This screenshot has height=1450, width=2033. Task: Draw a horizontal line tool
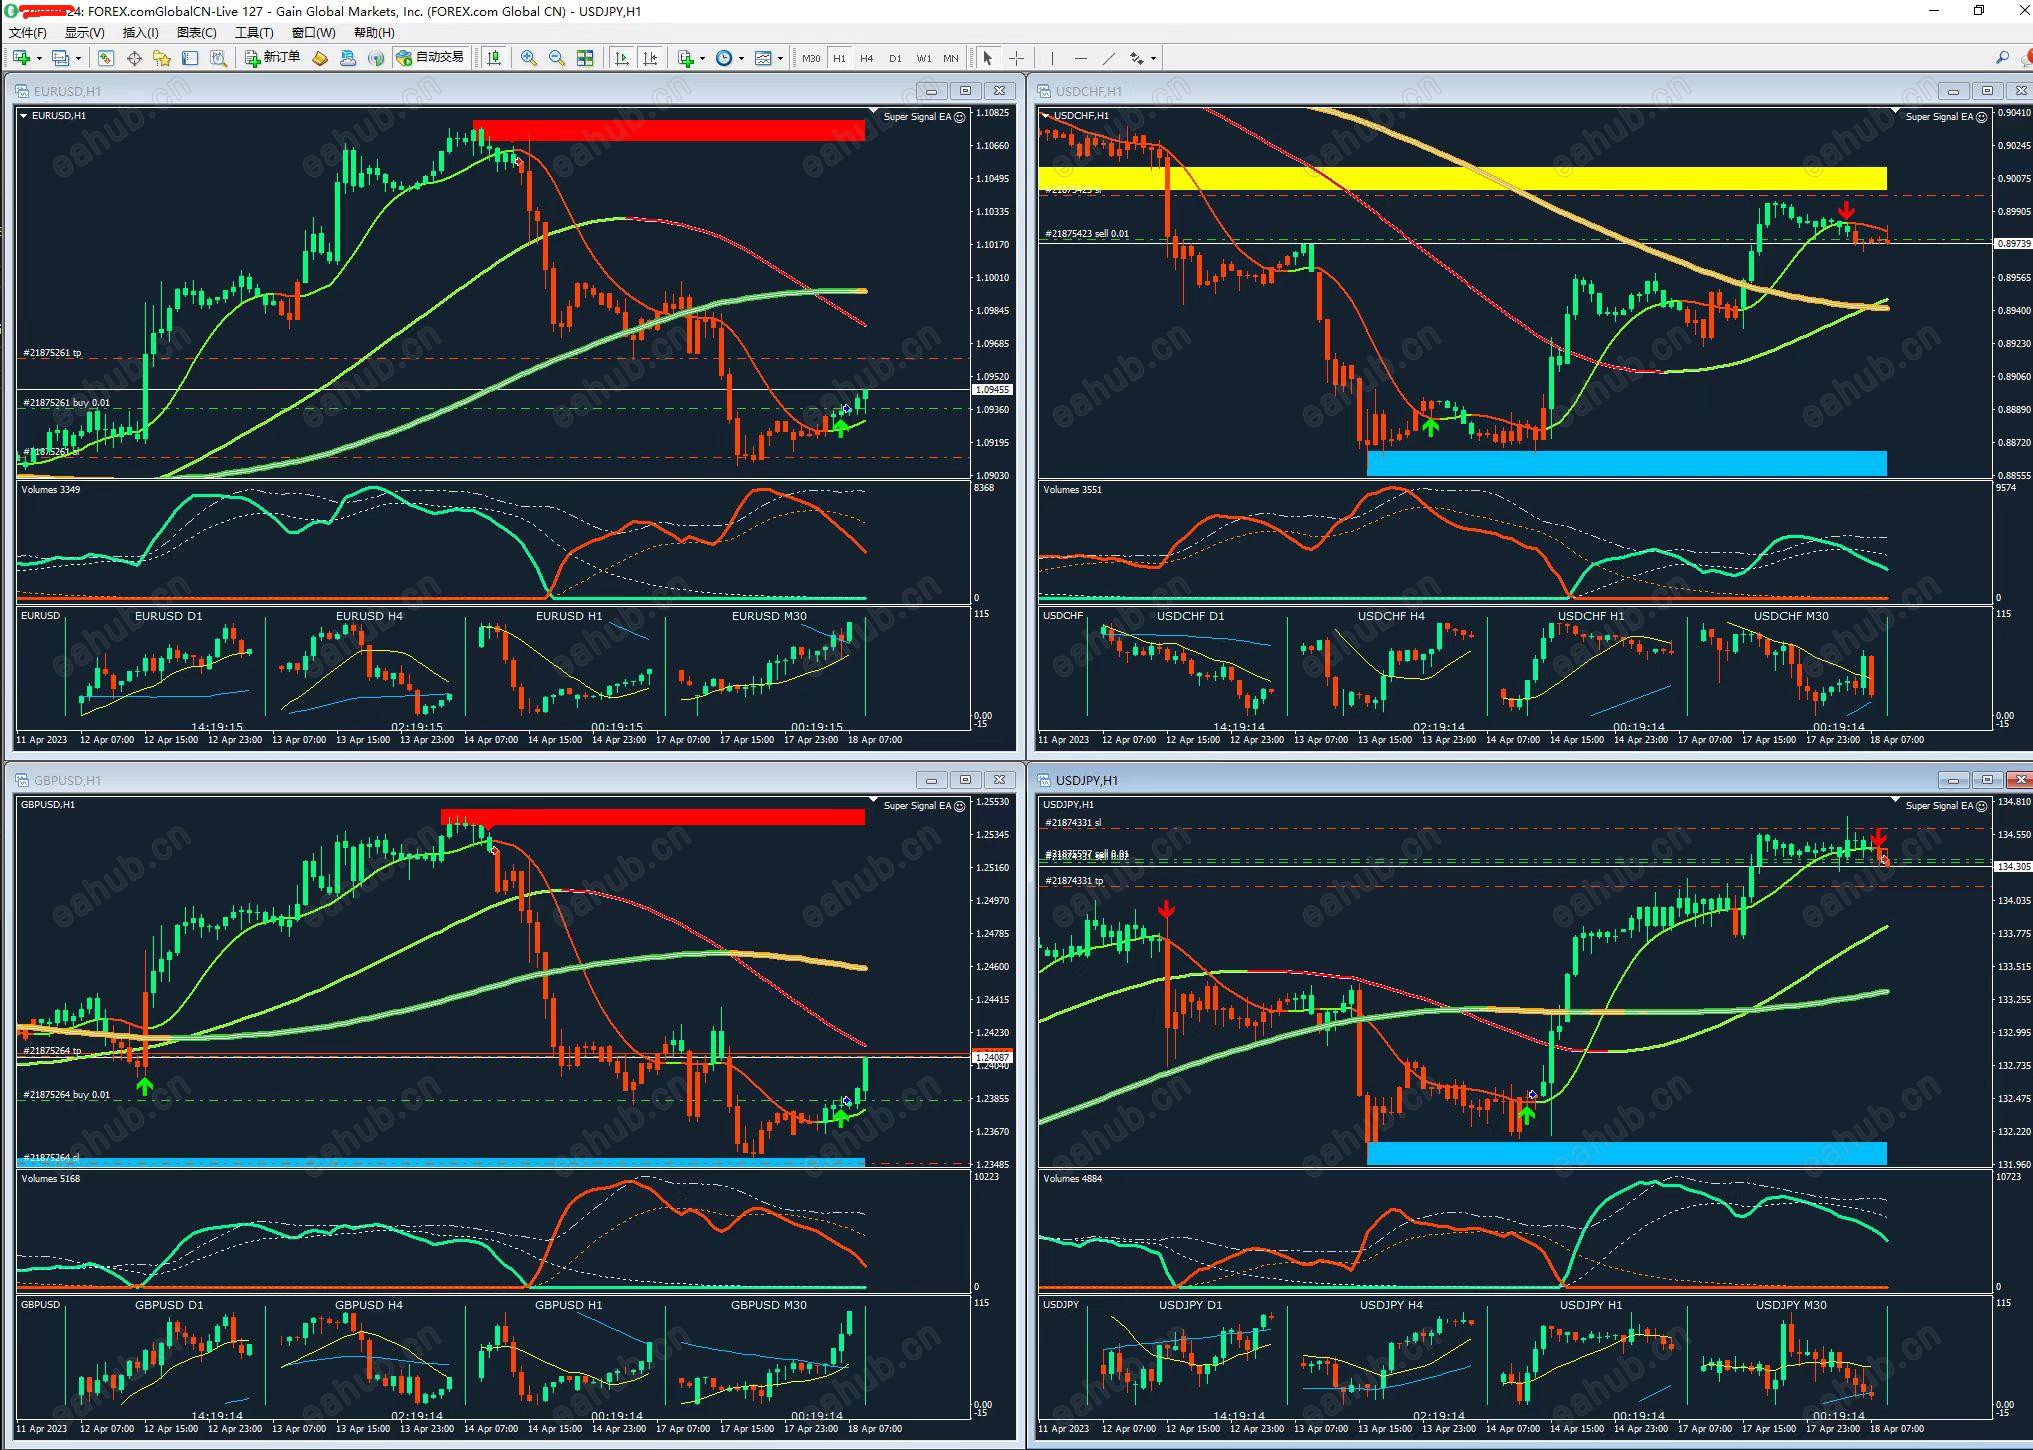pyautogui.click(x=1080, y=58)
